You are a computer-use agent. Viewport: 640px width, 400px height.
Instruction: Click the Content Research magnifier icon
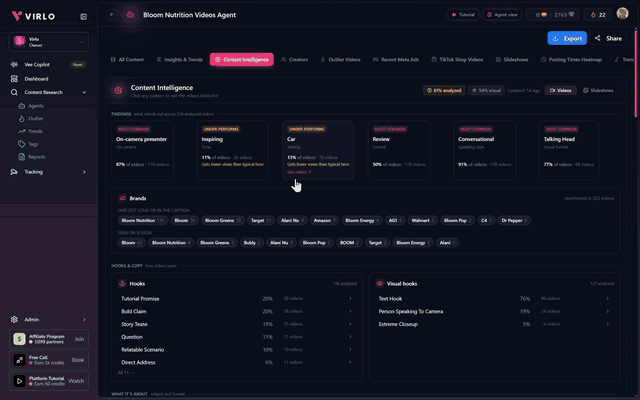(x=14, y=92)
